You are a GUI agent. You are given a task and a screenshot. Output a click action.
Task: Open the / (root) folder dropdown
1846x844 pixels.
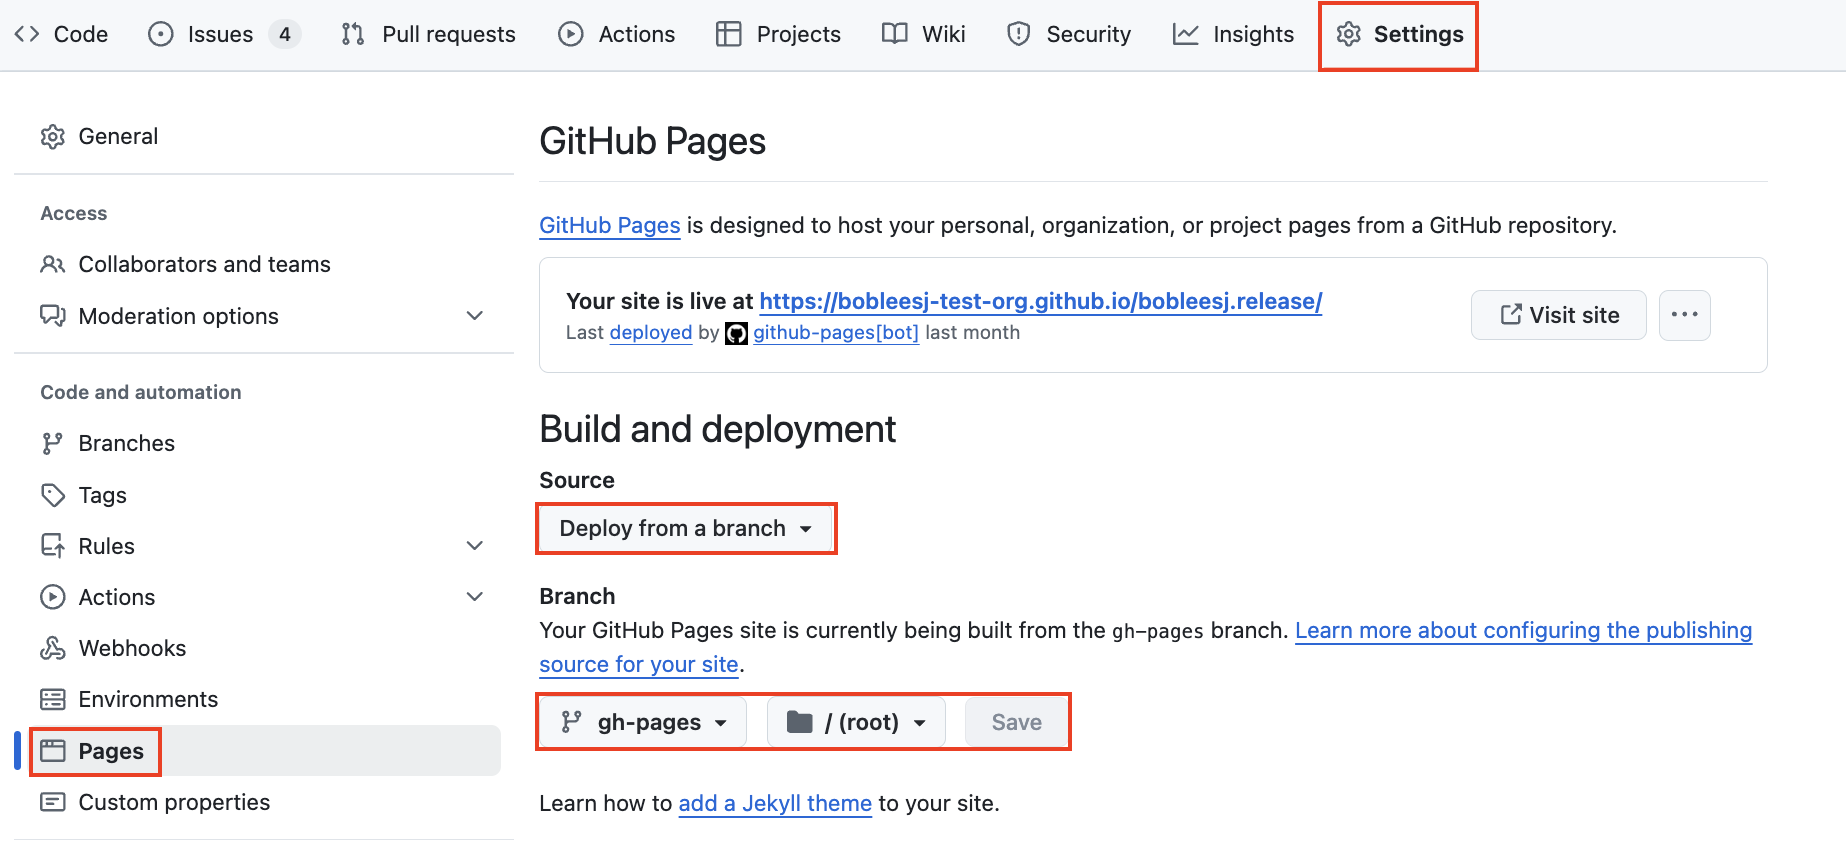pyautogui.click(x=856, y=722)
